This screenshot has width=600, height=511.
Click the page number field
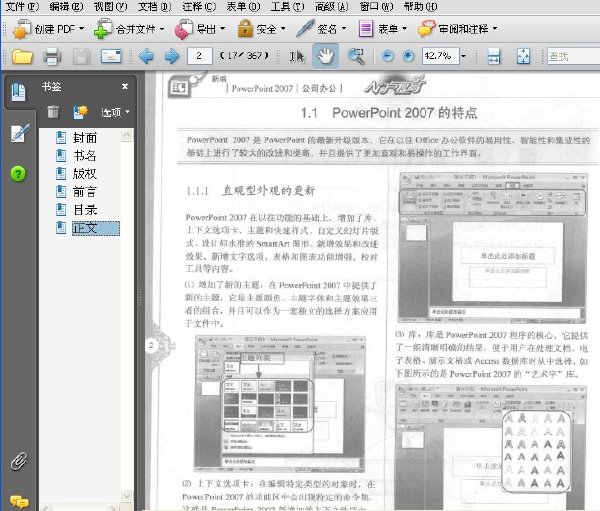(199, 56)
